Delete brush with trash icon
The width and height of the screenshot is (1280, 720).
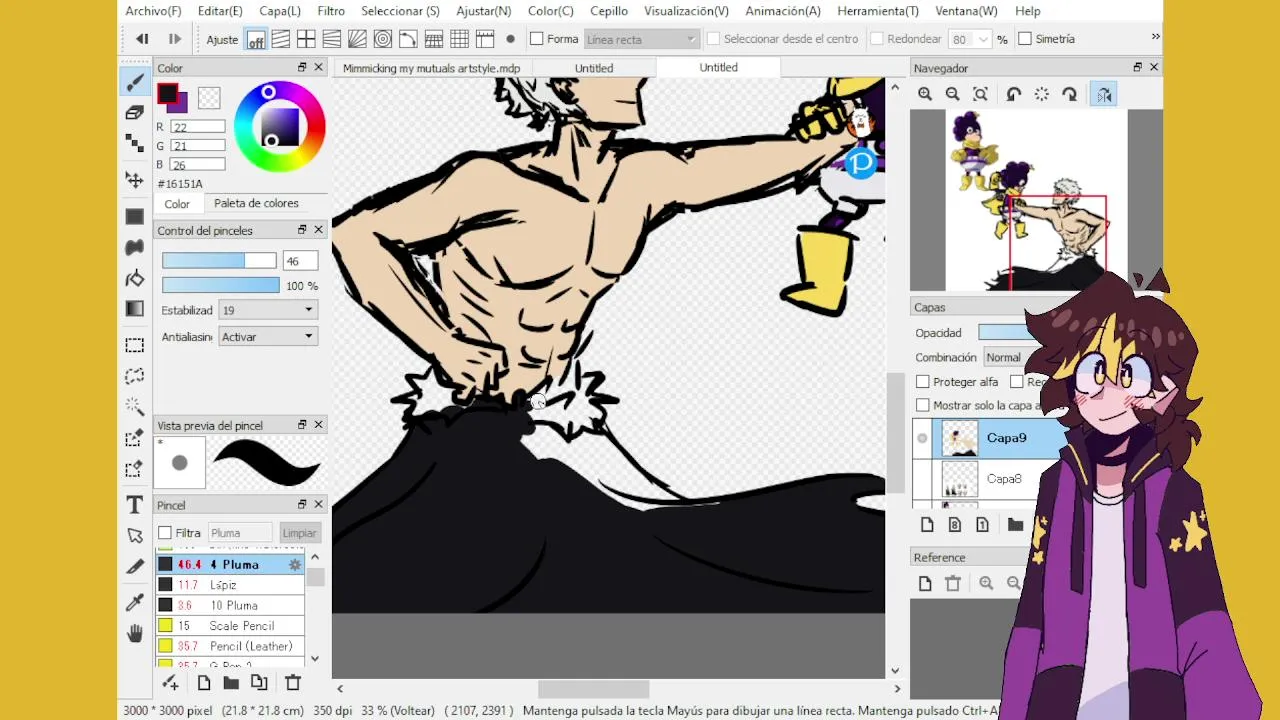(293, 683)
